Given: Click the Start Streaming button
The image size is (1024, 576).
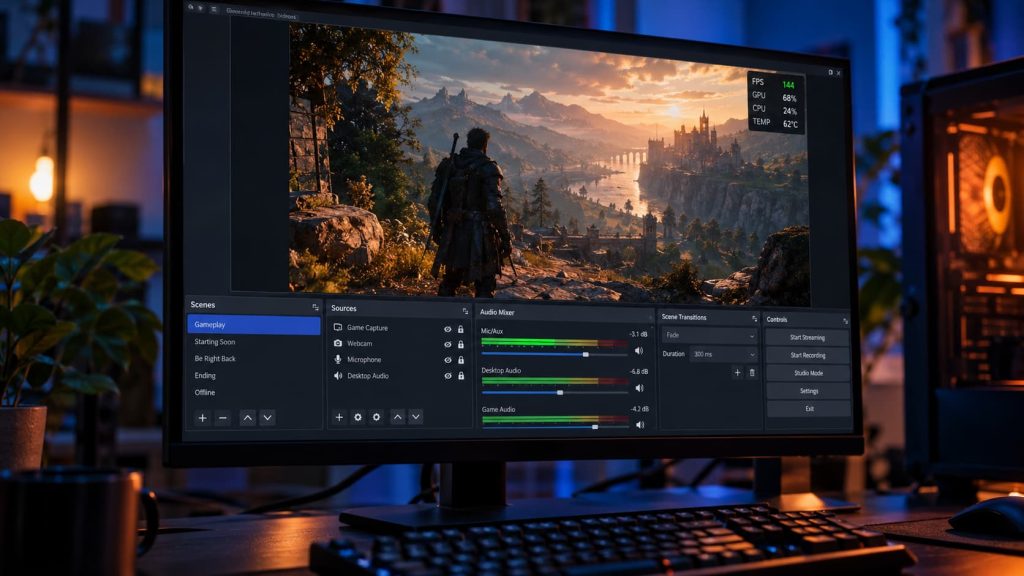Looking at the screenshot, I should coord(807,338).
